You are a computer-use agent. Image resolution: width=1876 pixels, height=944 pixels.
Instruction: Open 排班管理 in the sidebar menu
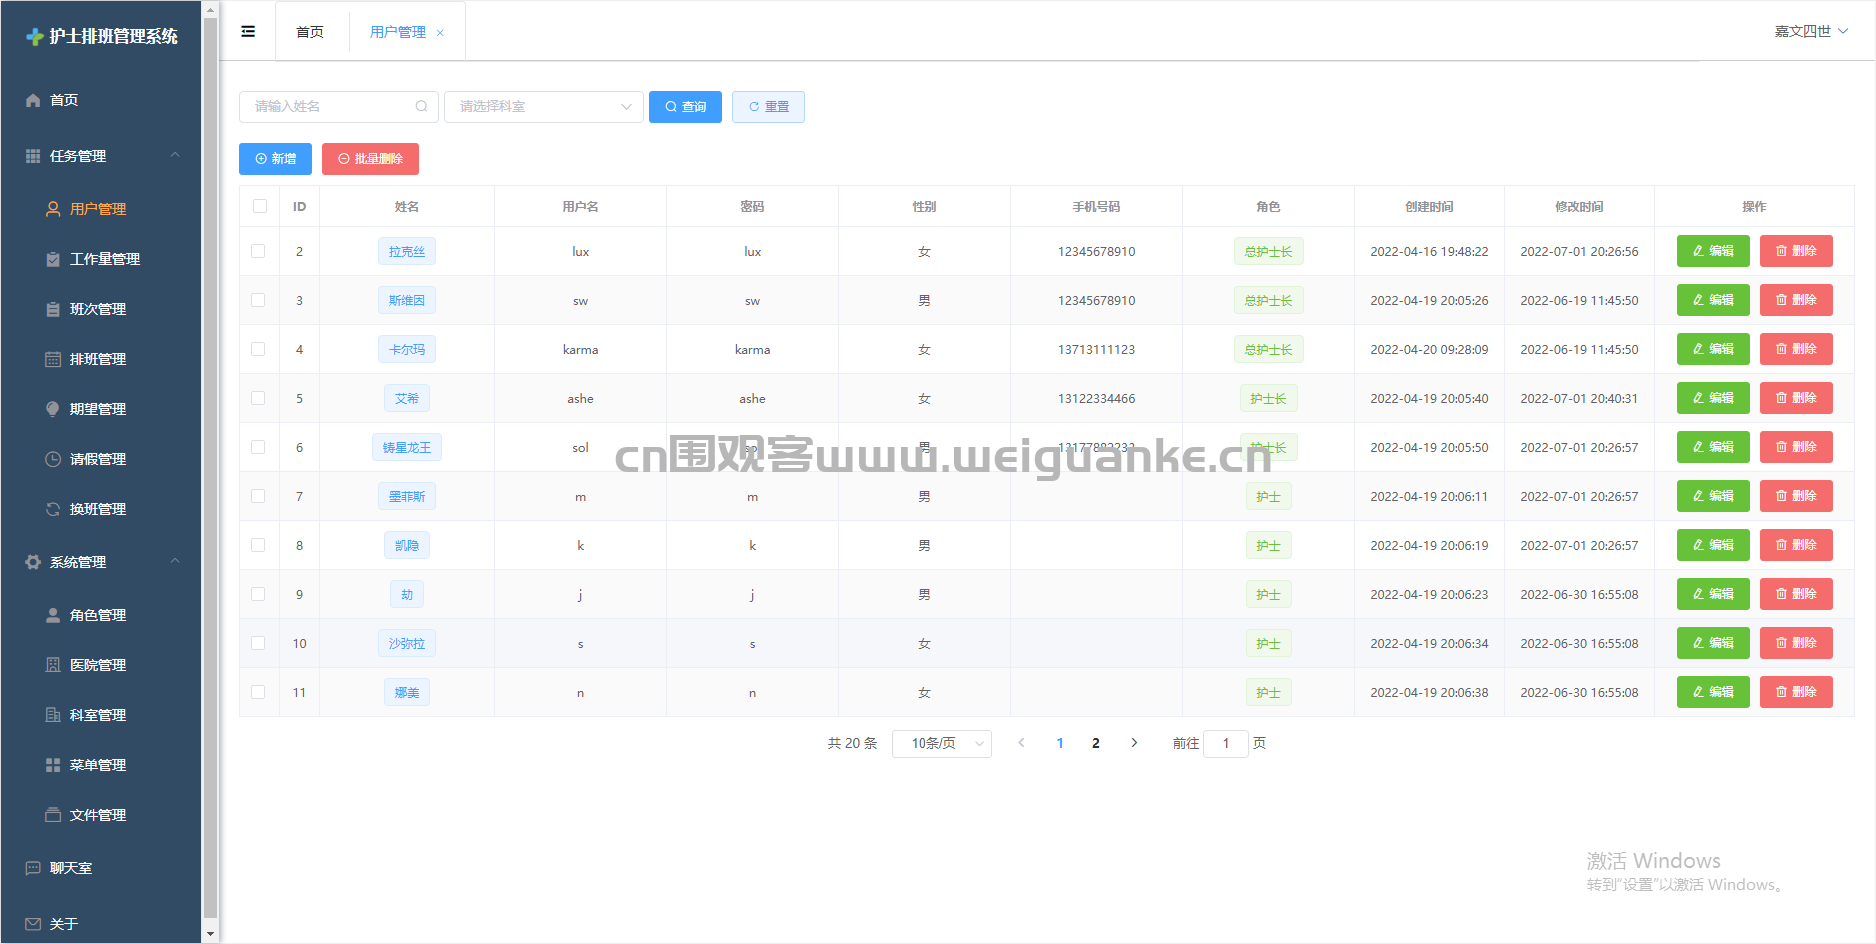coord(100,359)
